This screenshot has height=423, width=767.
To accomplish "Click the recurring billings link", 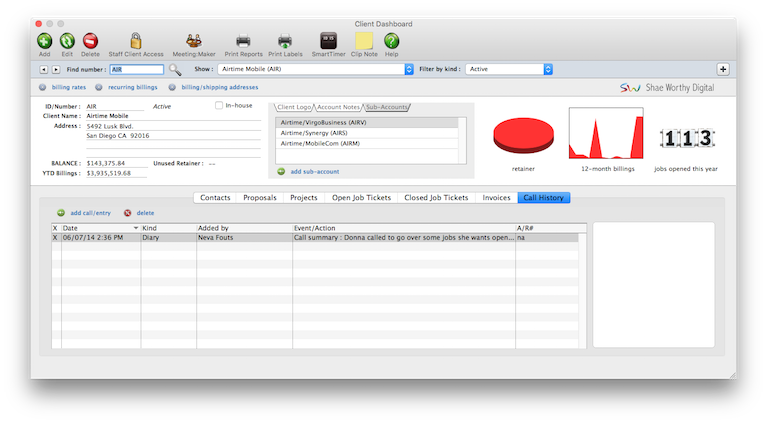I will (132, 88).
